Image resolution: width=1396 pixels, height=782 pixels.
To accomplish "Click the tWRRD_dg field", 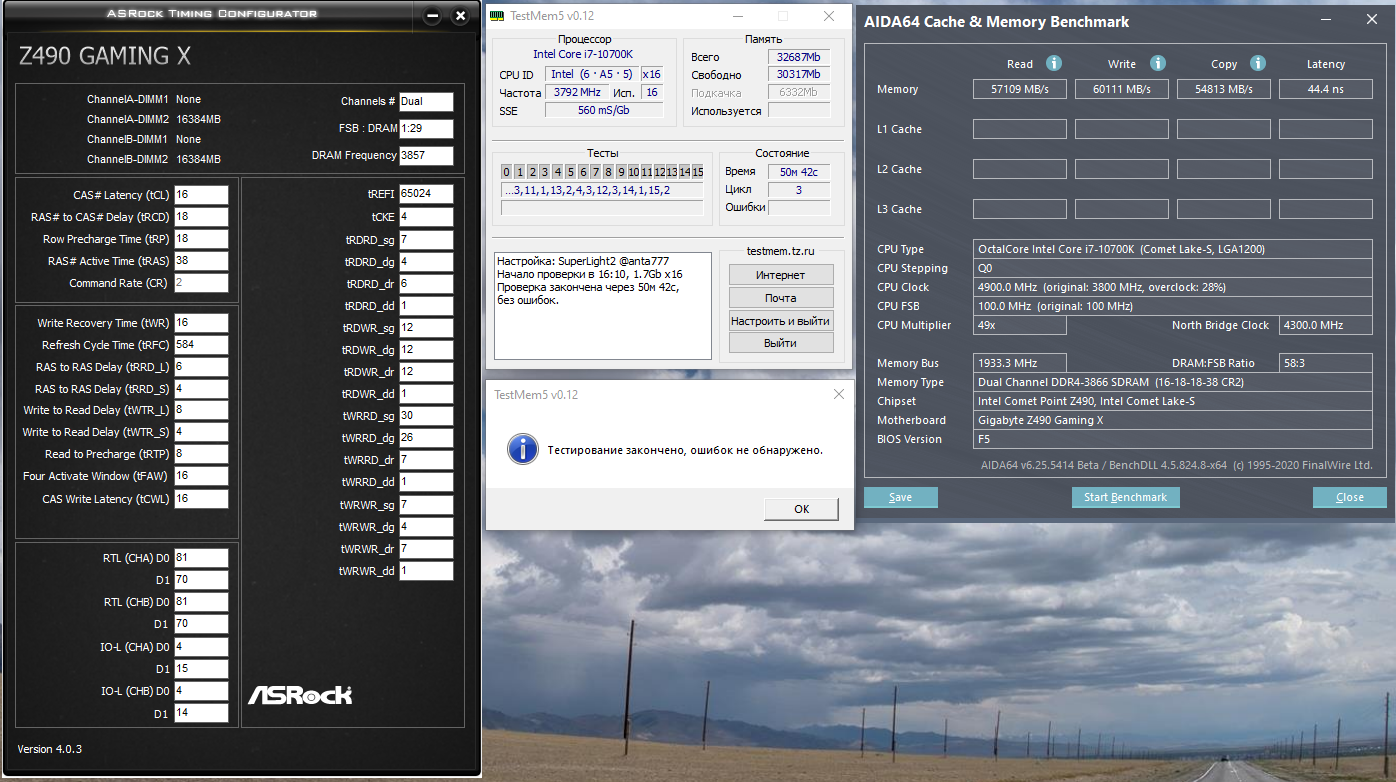I will point(426,438).
